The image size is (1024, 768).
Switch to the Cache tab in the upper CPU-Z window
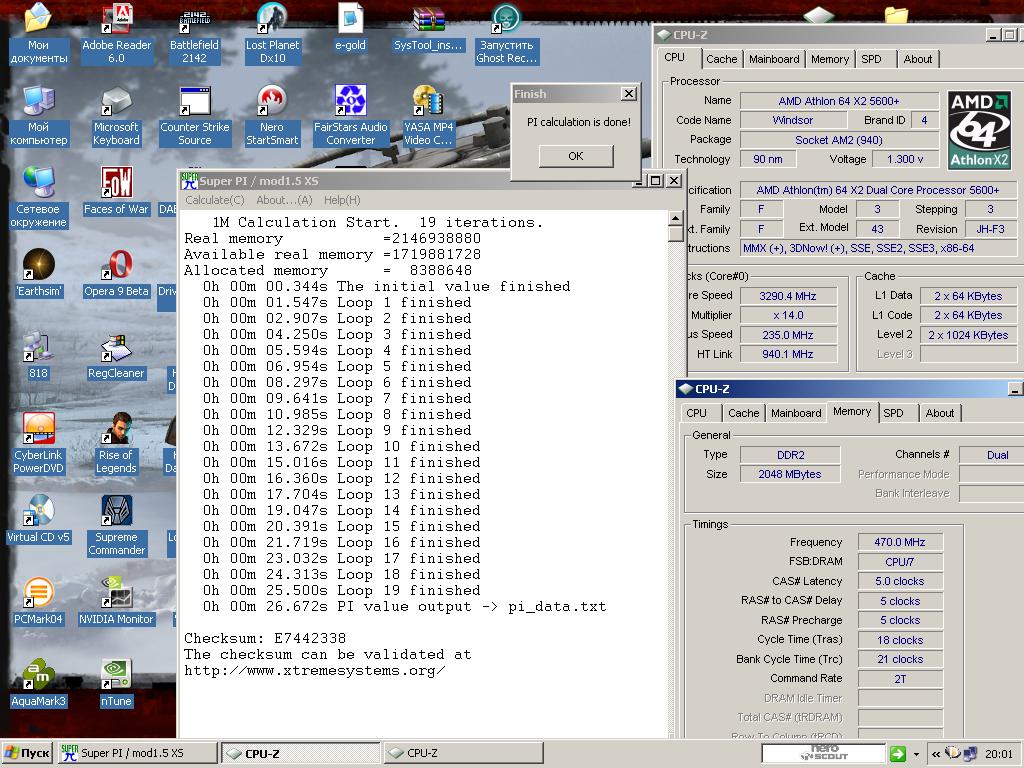pyautogui.click(x=722, y=59)
